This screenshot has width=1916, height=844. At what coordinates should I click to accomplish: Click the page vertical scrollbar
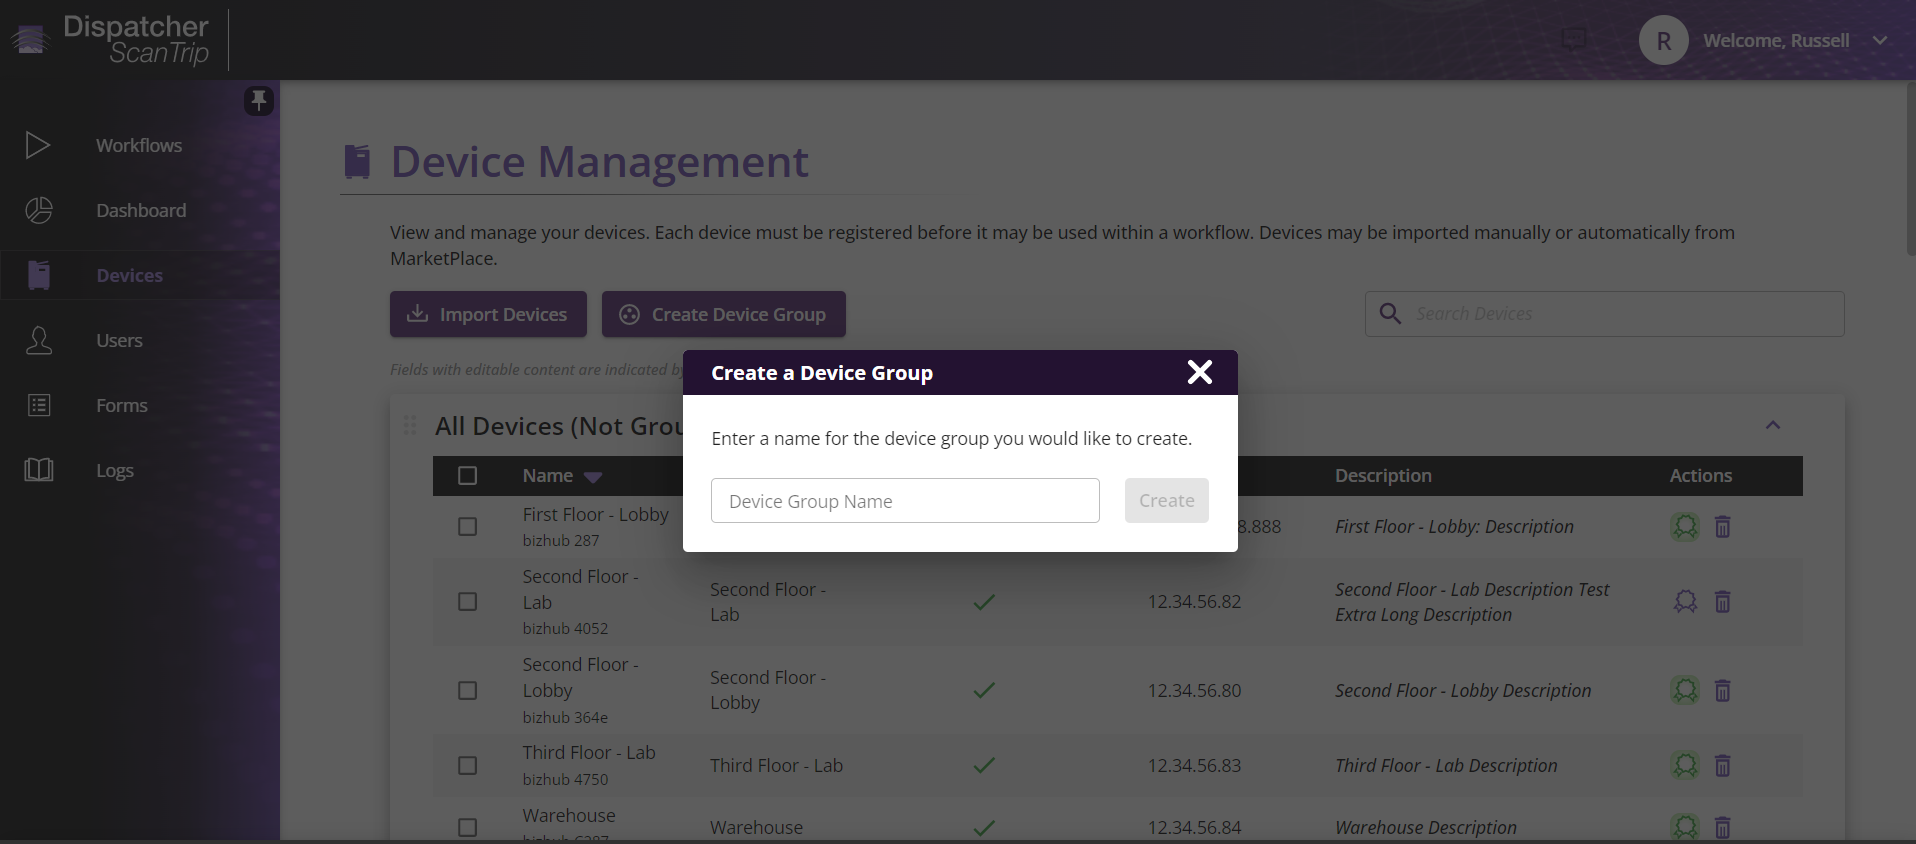(1910, 170)
